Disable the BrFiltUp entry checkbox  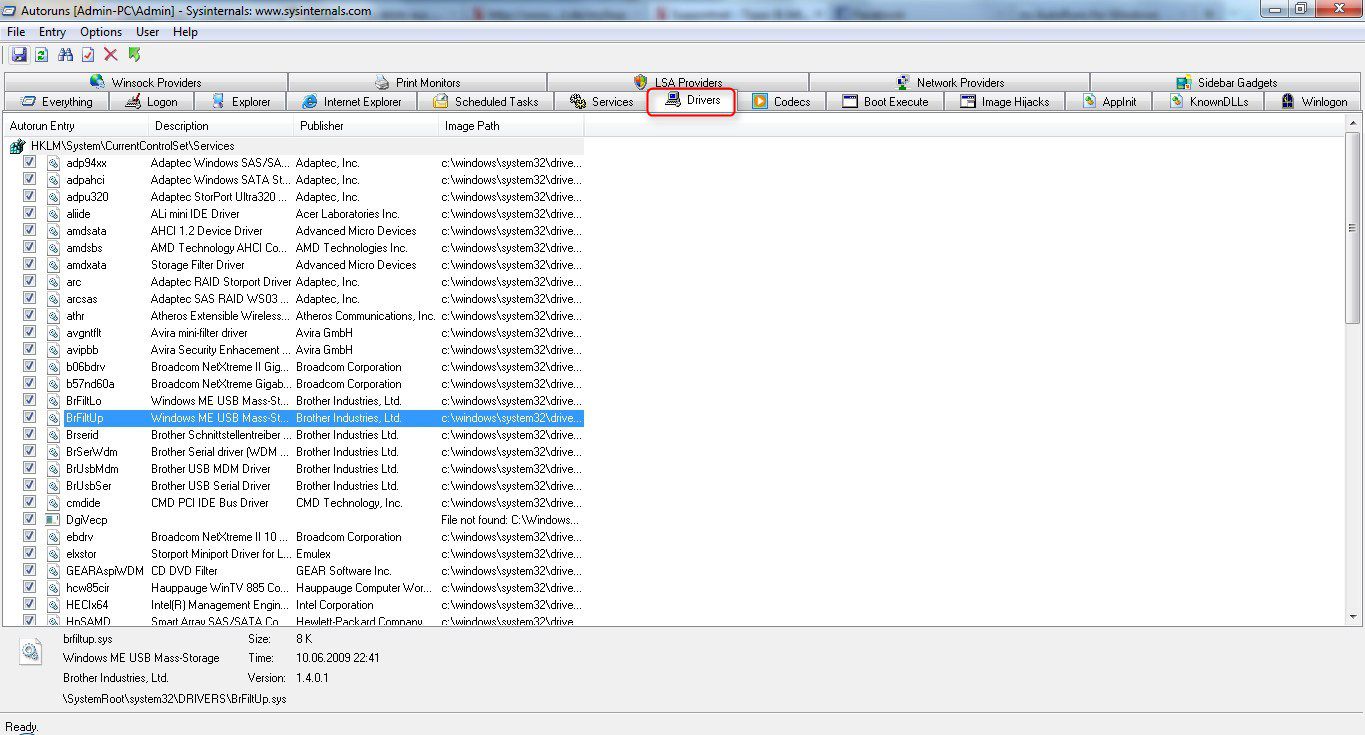tap(29, 417)
